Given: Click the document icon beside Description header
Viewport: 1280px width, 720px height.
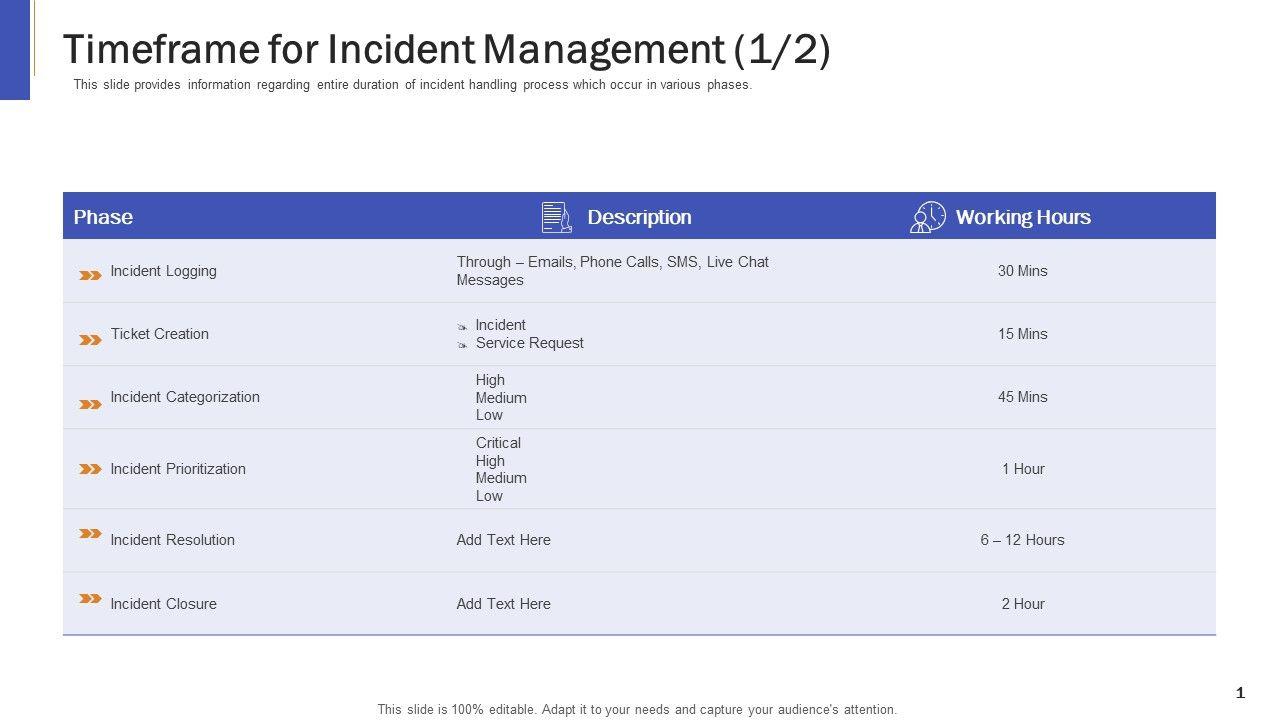Looking at the screenshot, I should click(x=556, y=217).
